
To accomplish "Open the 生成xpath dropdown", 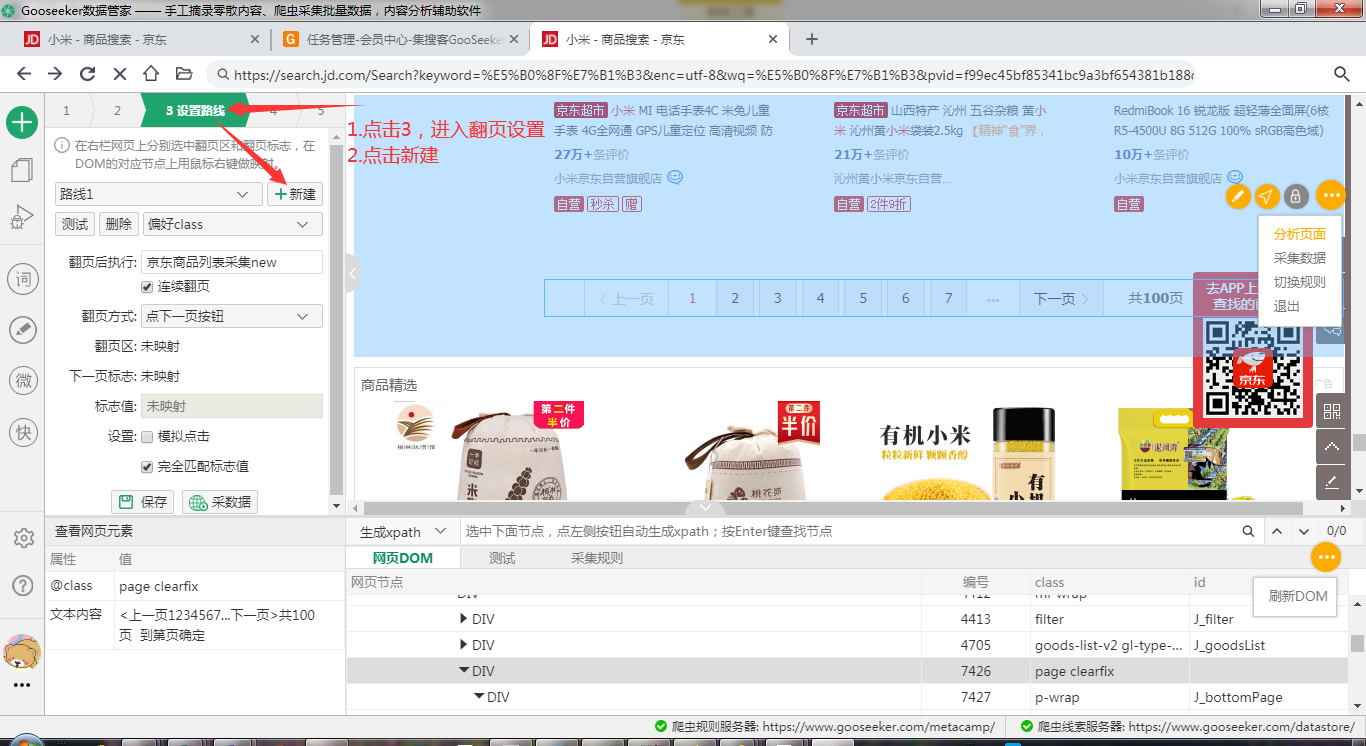I will (x=404, y=532).
